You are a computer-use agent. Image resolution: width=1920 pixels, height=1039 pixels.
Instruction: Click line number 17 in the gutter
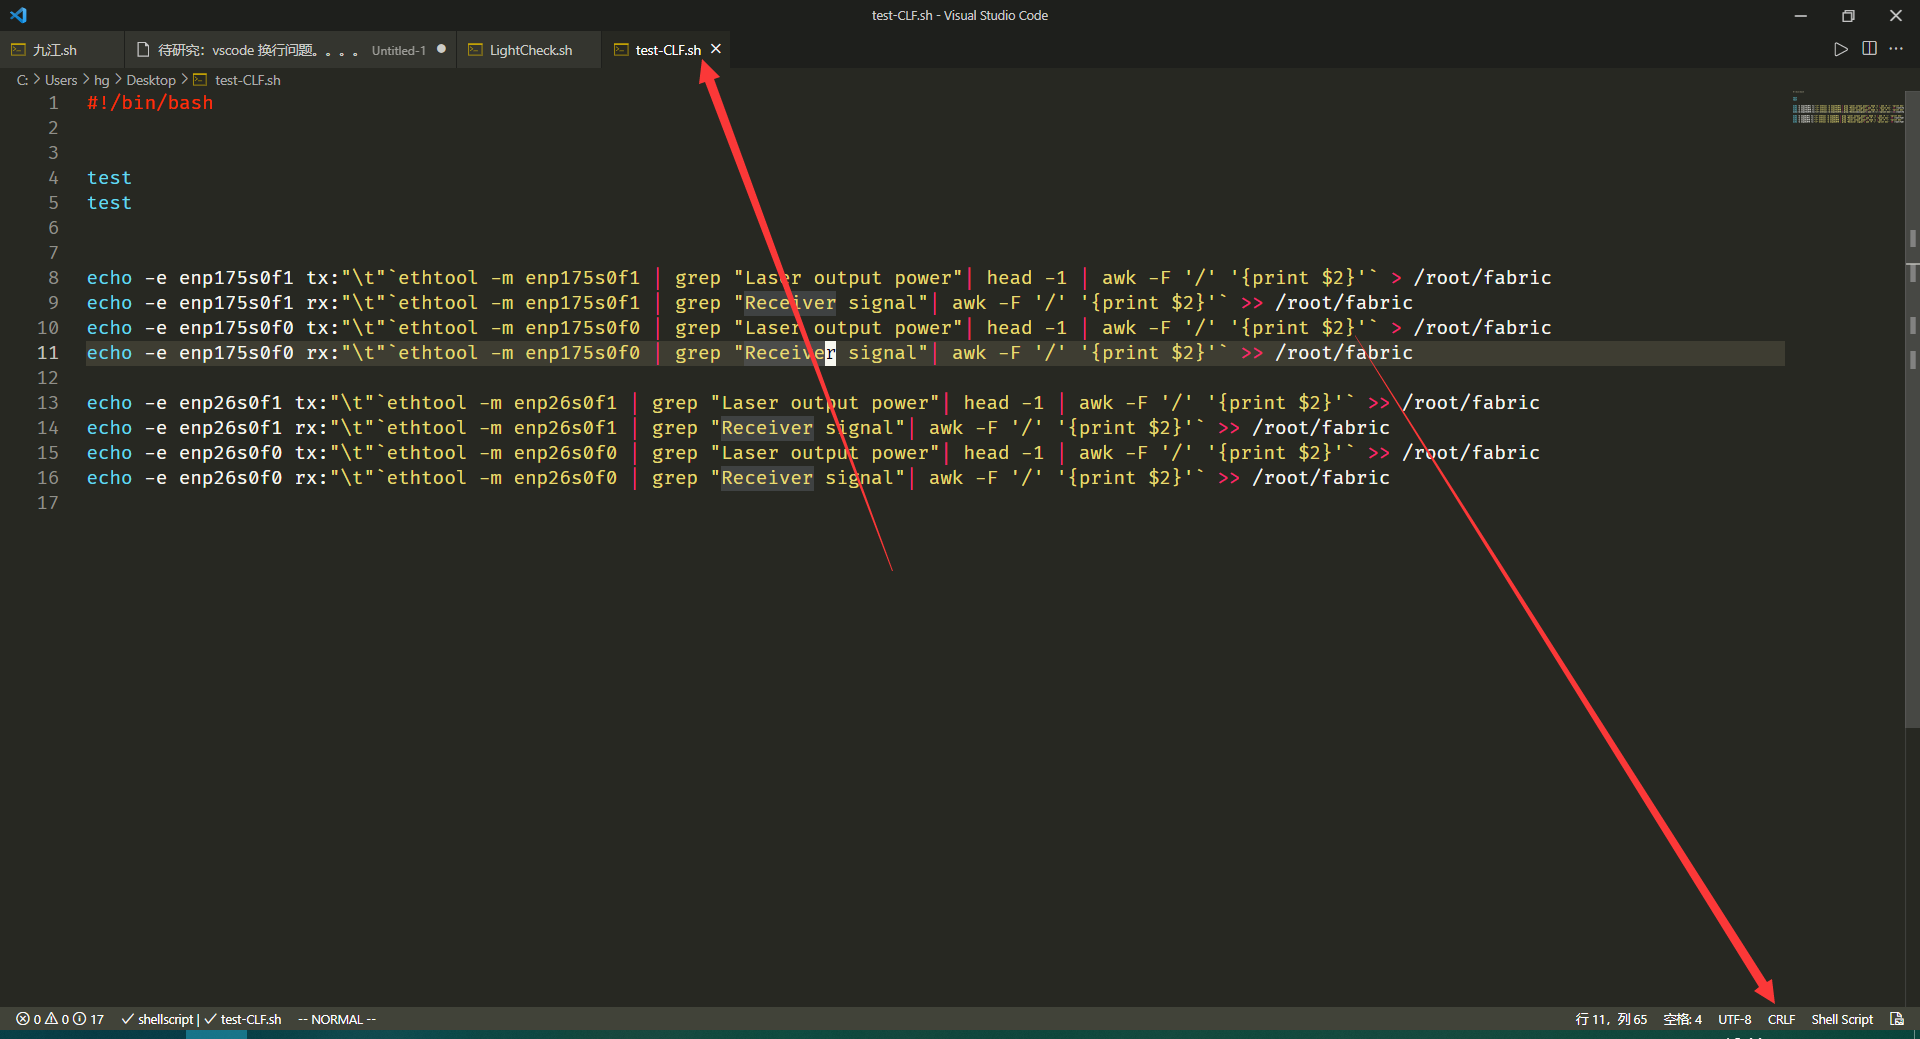coord(48,503)
